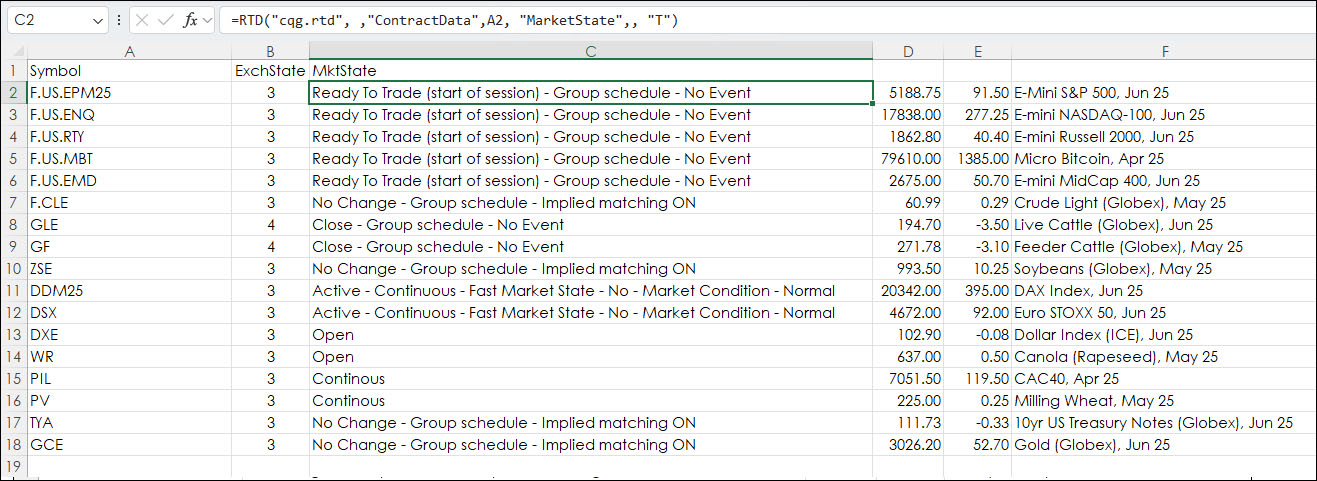The image size is (1317, 481).
Task: Click the MktState header cell
Action: 591,71
